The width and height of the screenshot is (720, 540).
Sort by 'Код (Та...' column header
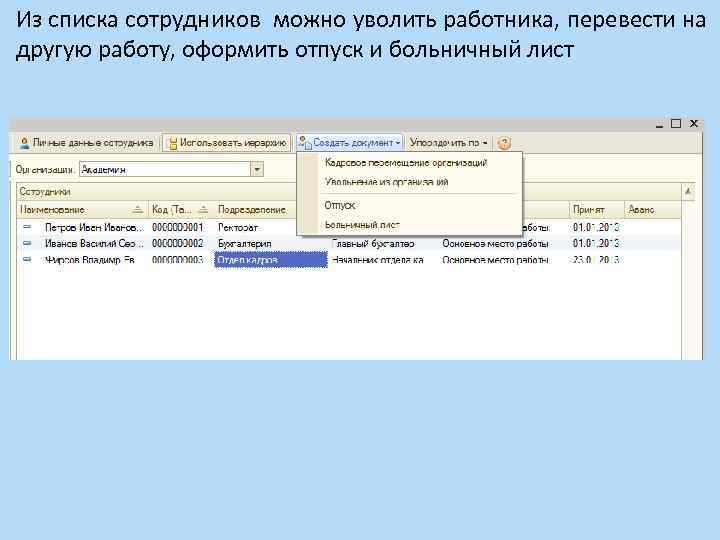click(x=180, y=209)
